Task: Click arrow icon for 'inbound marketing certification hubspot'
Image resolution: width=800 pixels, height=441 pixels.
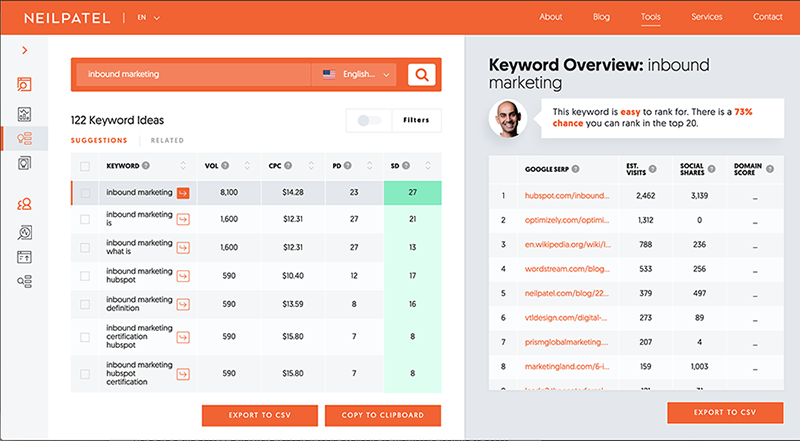Action: (183, 337)
